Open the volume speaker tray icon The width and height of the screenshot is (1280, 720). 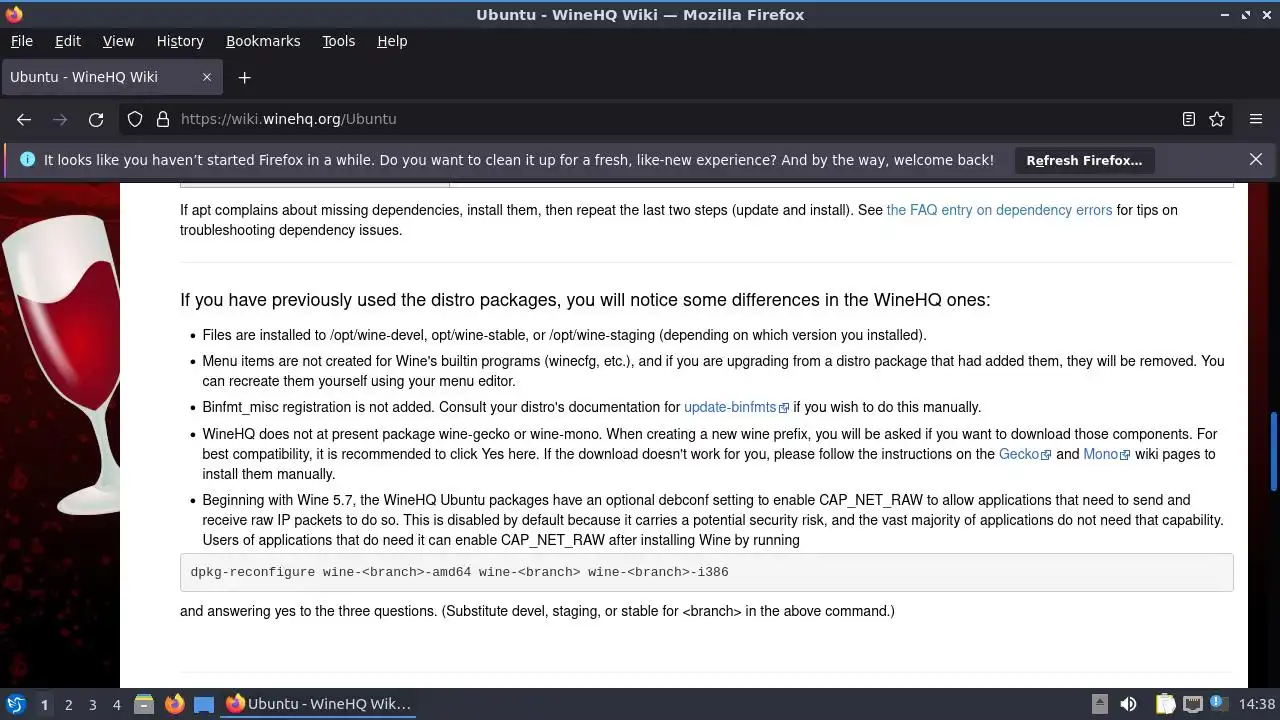click(1129, 704)
